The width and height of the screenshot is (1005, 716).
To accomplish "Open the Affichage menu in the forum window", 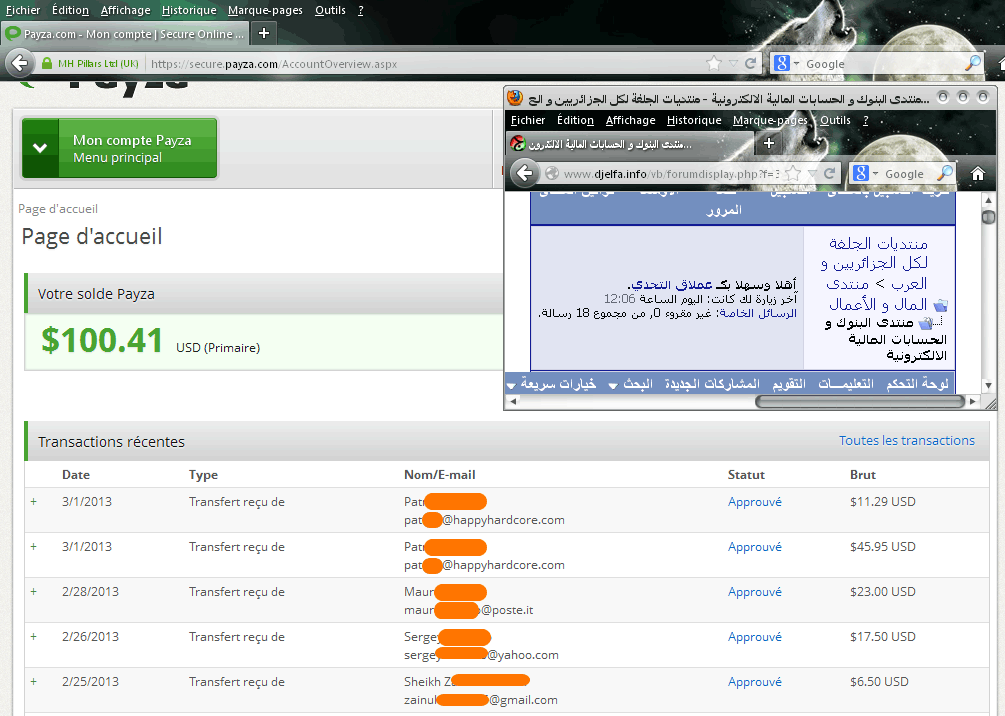I will click(x=631, y=120).
